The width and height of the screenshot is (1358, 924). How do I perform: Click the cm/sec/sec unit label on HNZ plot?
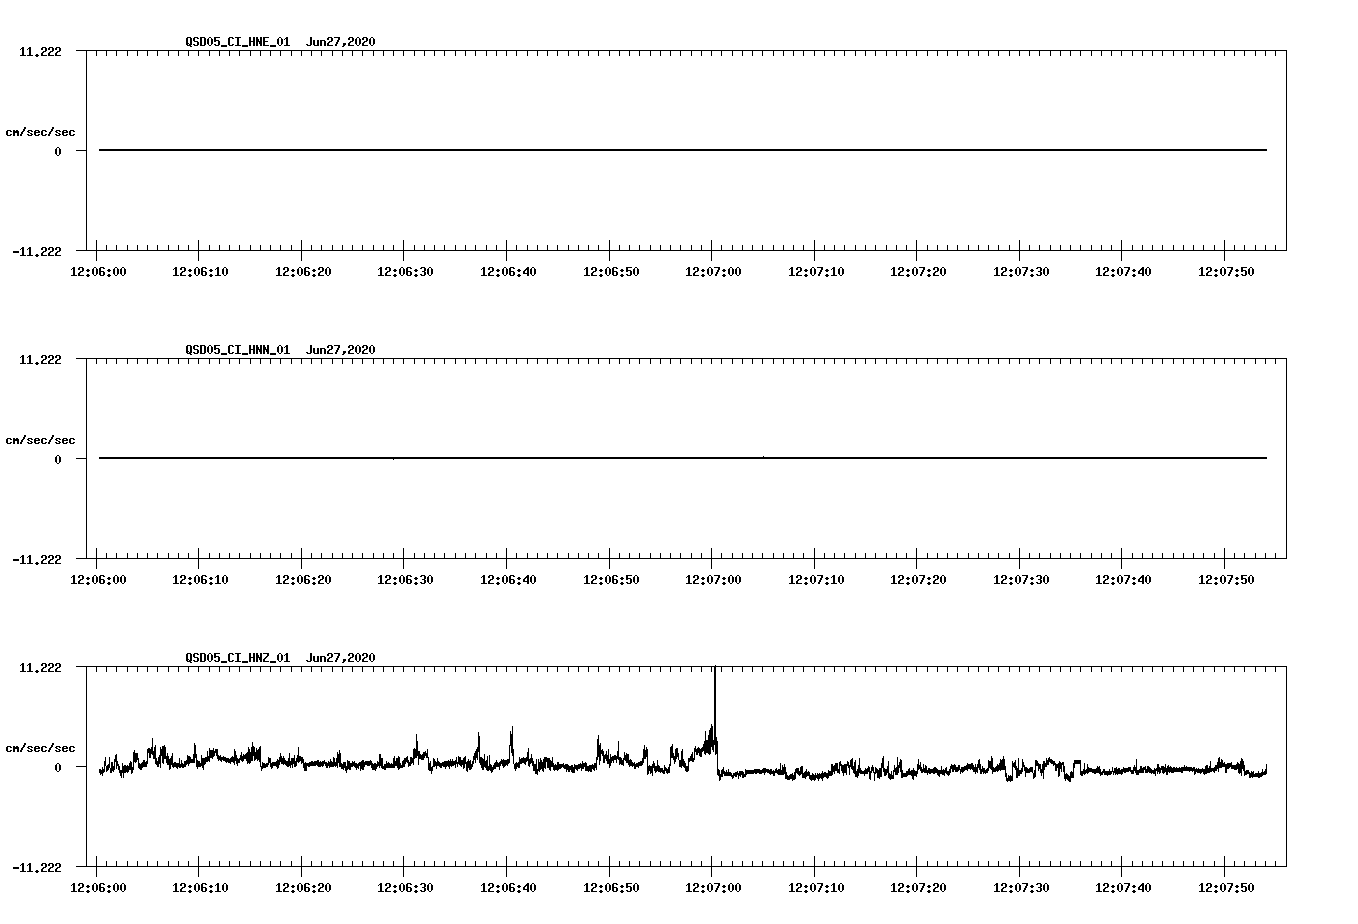point(40,748)
